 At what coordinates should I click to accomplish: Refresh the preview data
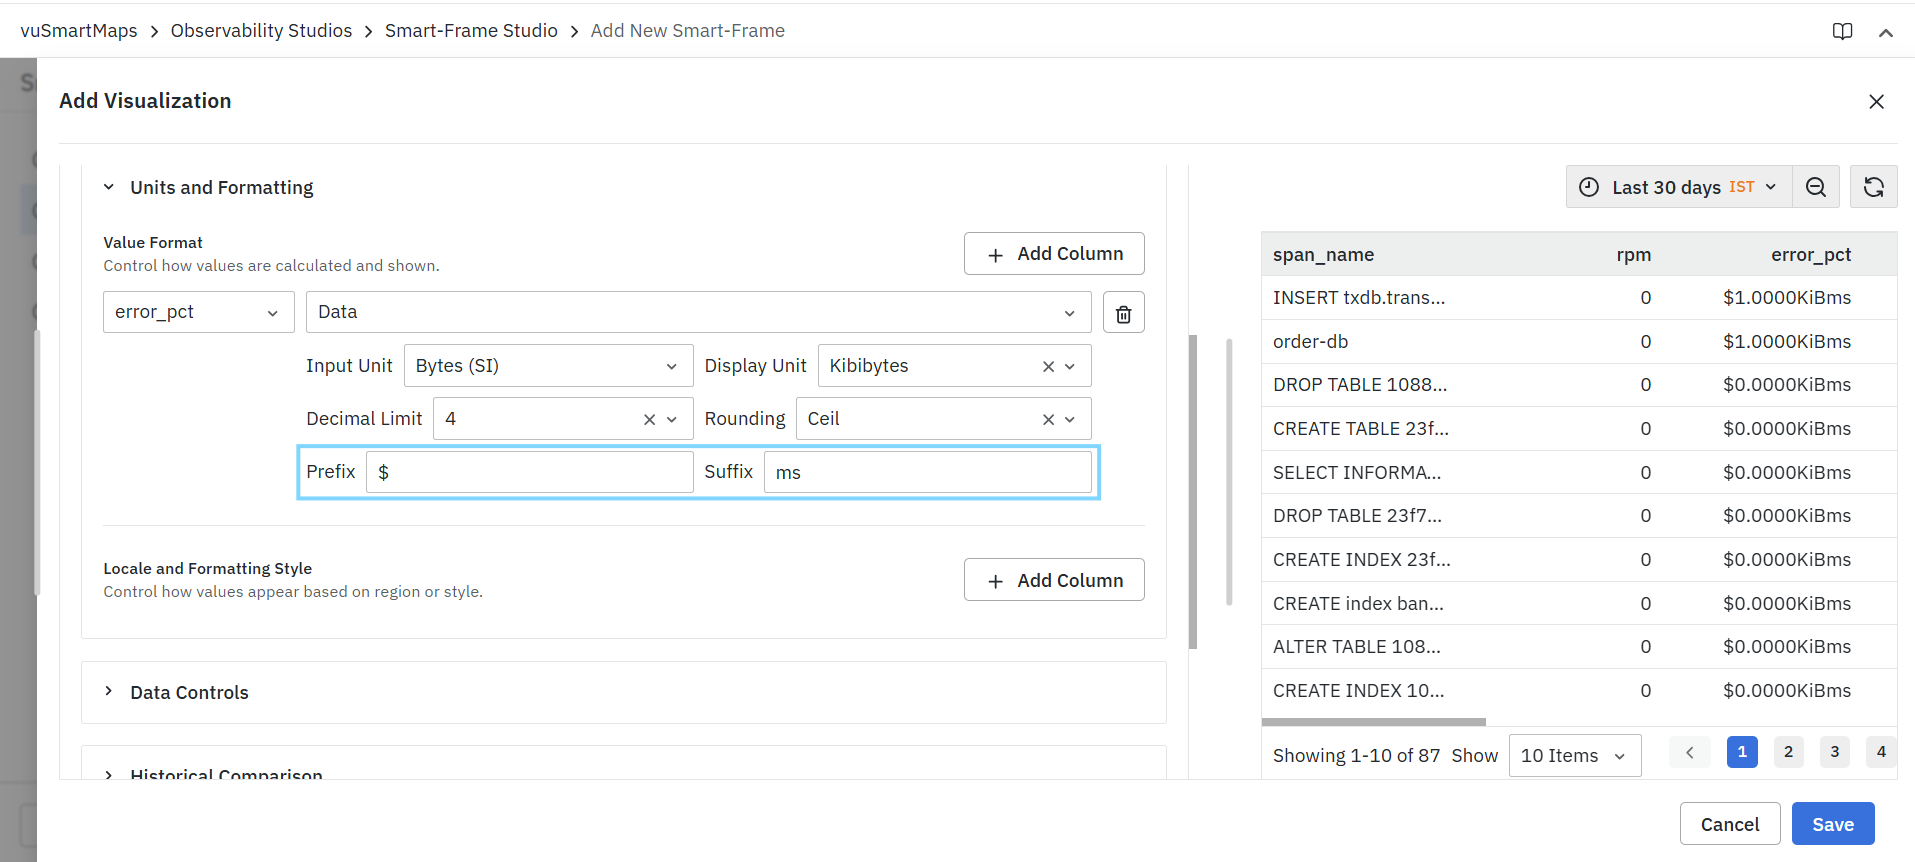(1874, 187)
